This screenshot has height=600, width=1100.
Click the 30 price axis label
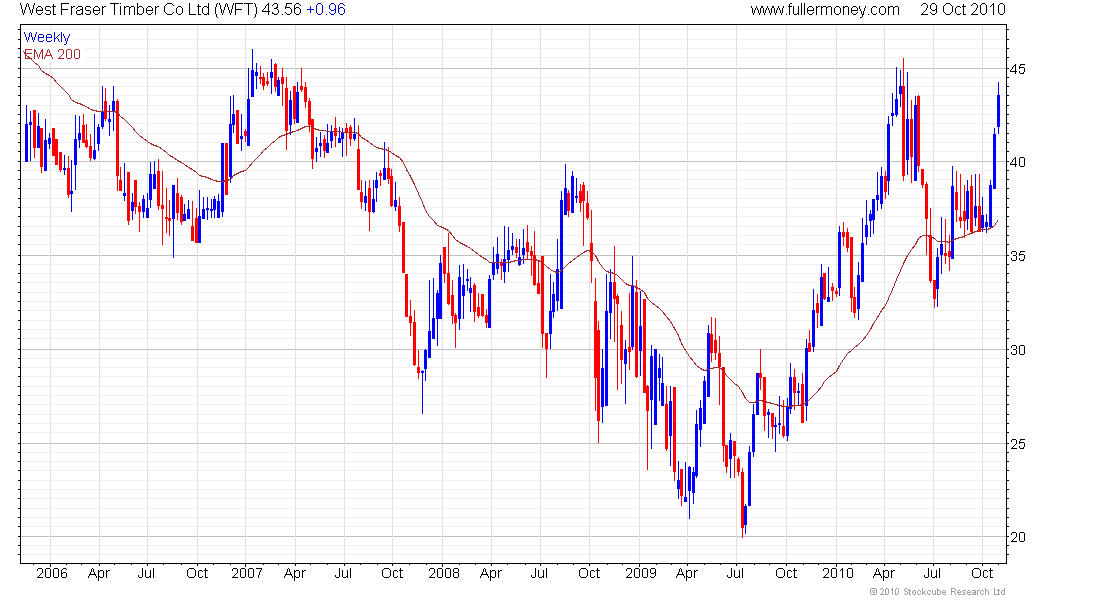(x=1017, y=350)
